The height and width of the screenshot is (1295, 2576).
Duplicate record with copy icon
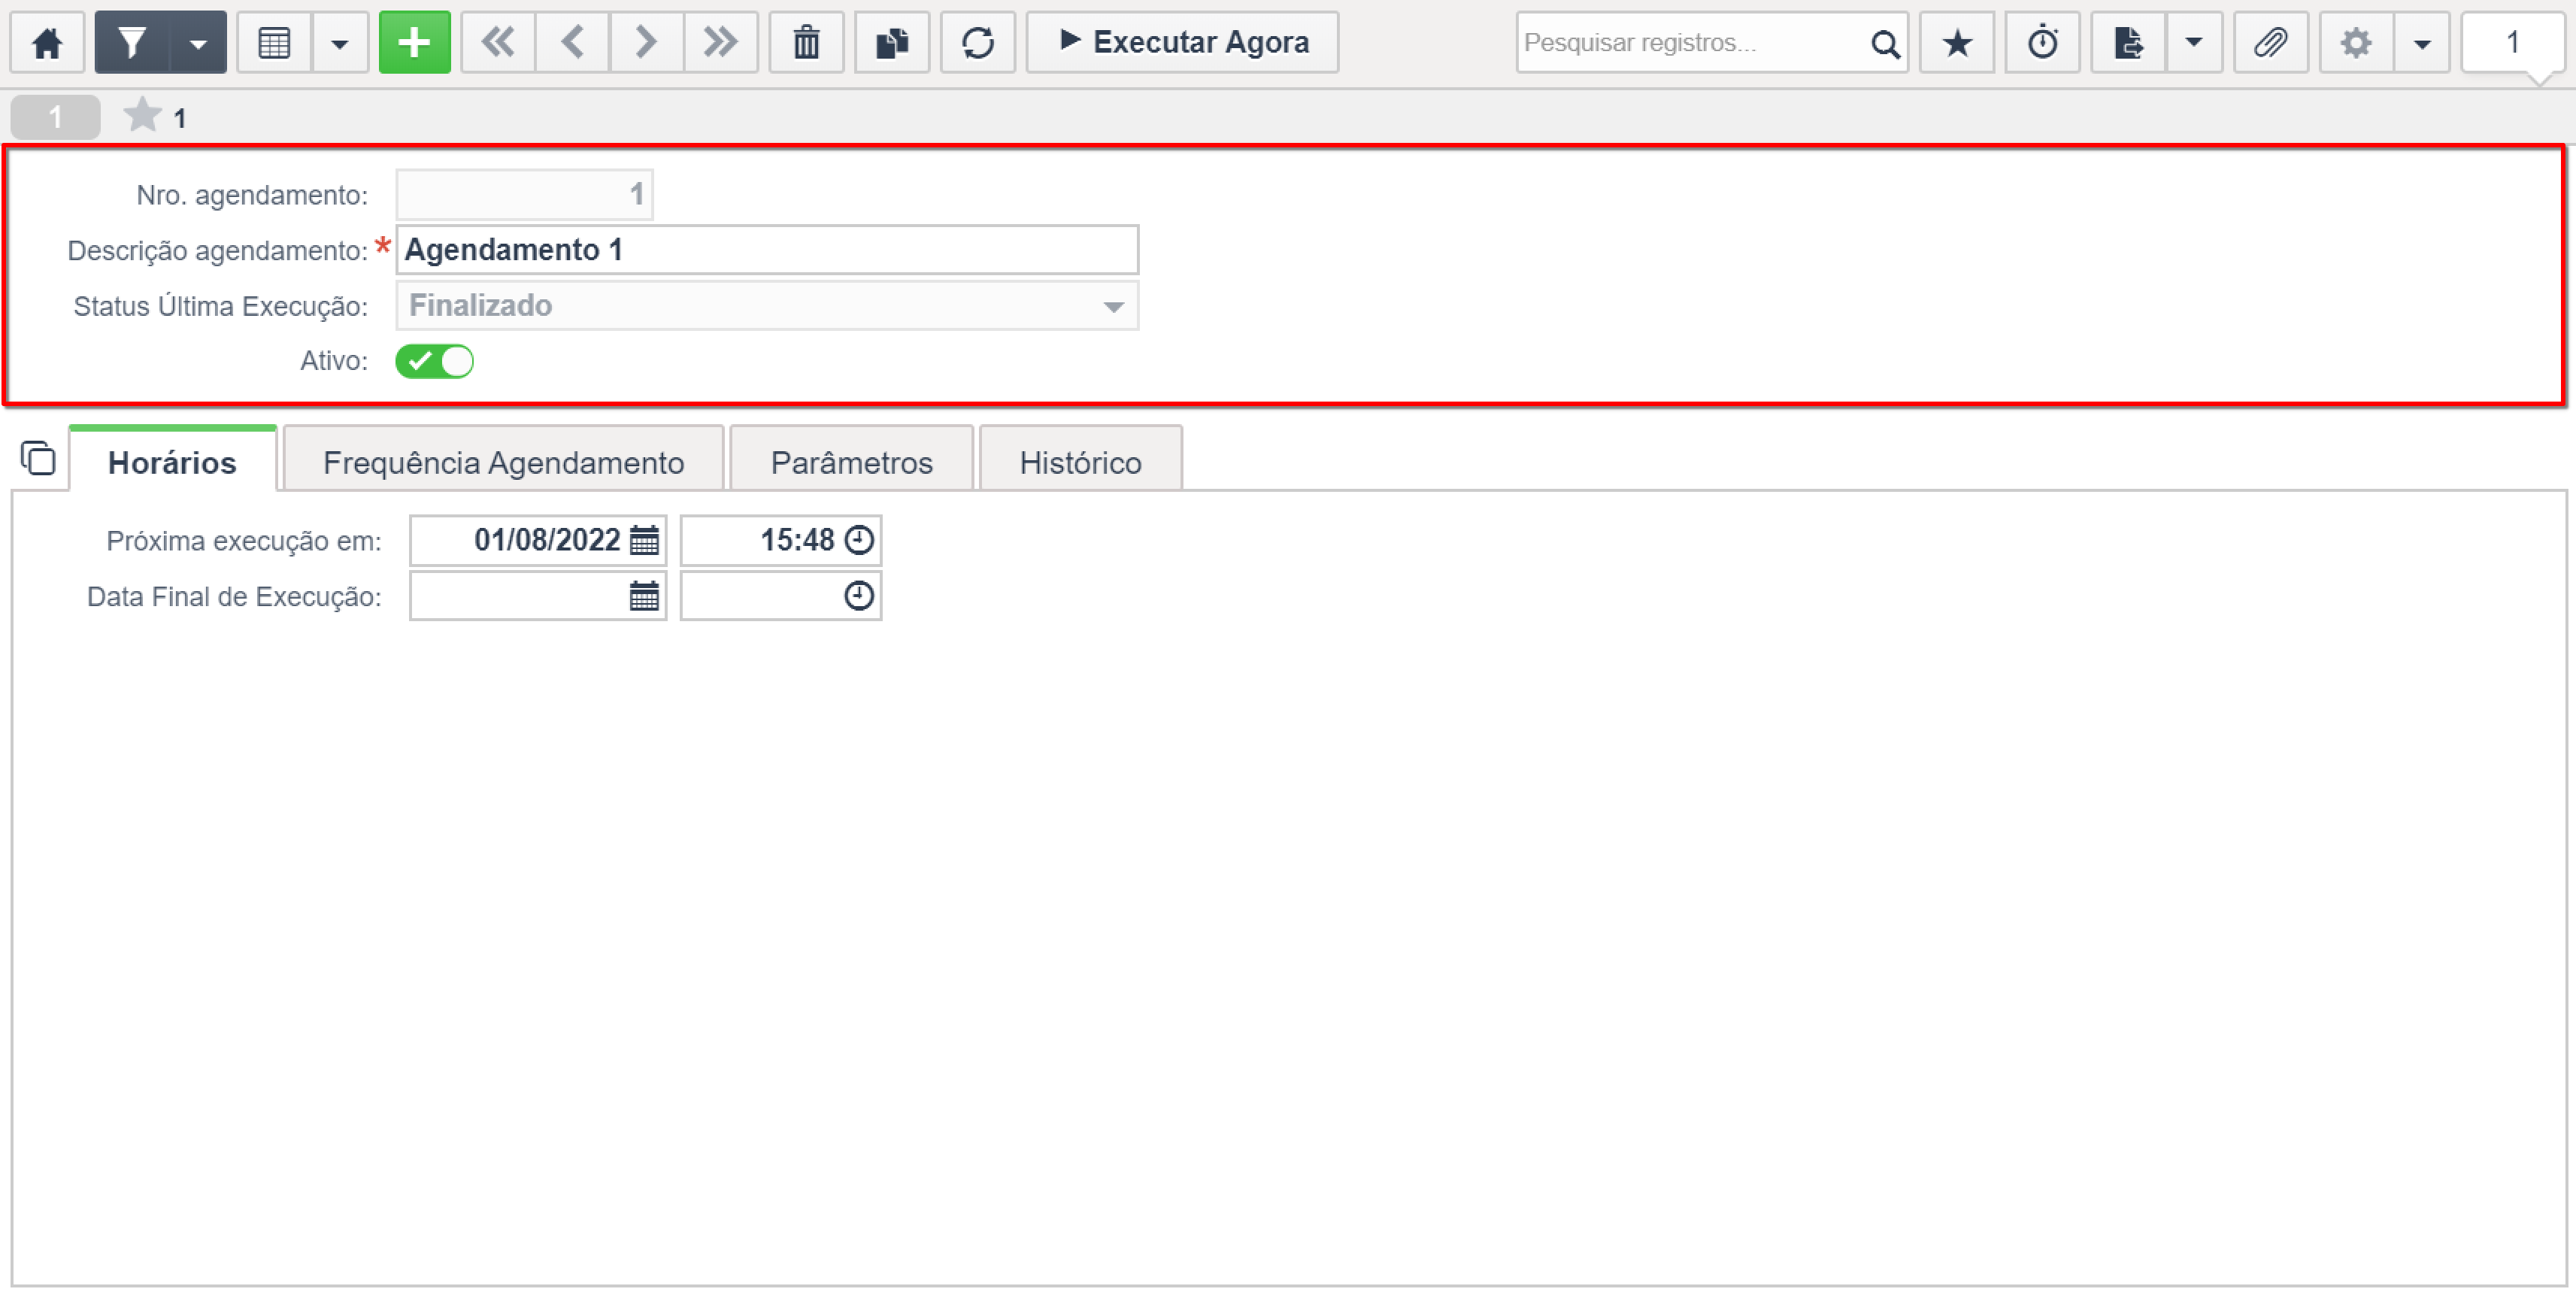pos(892,43)
